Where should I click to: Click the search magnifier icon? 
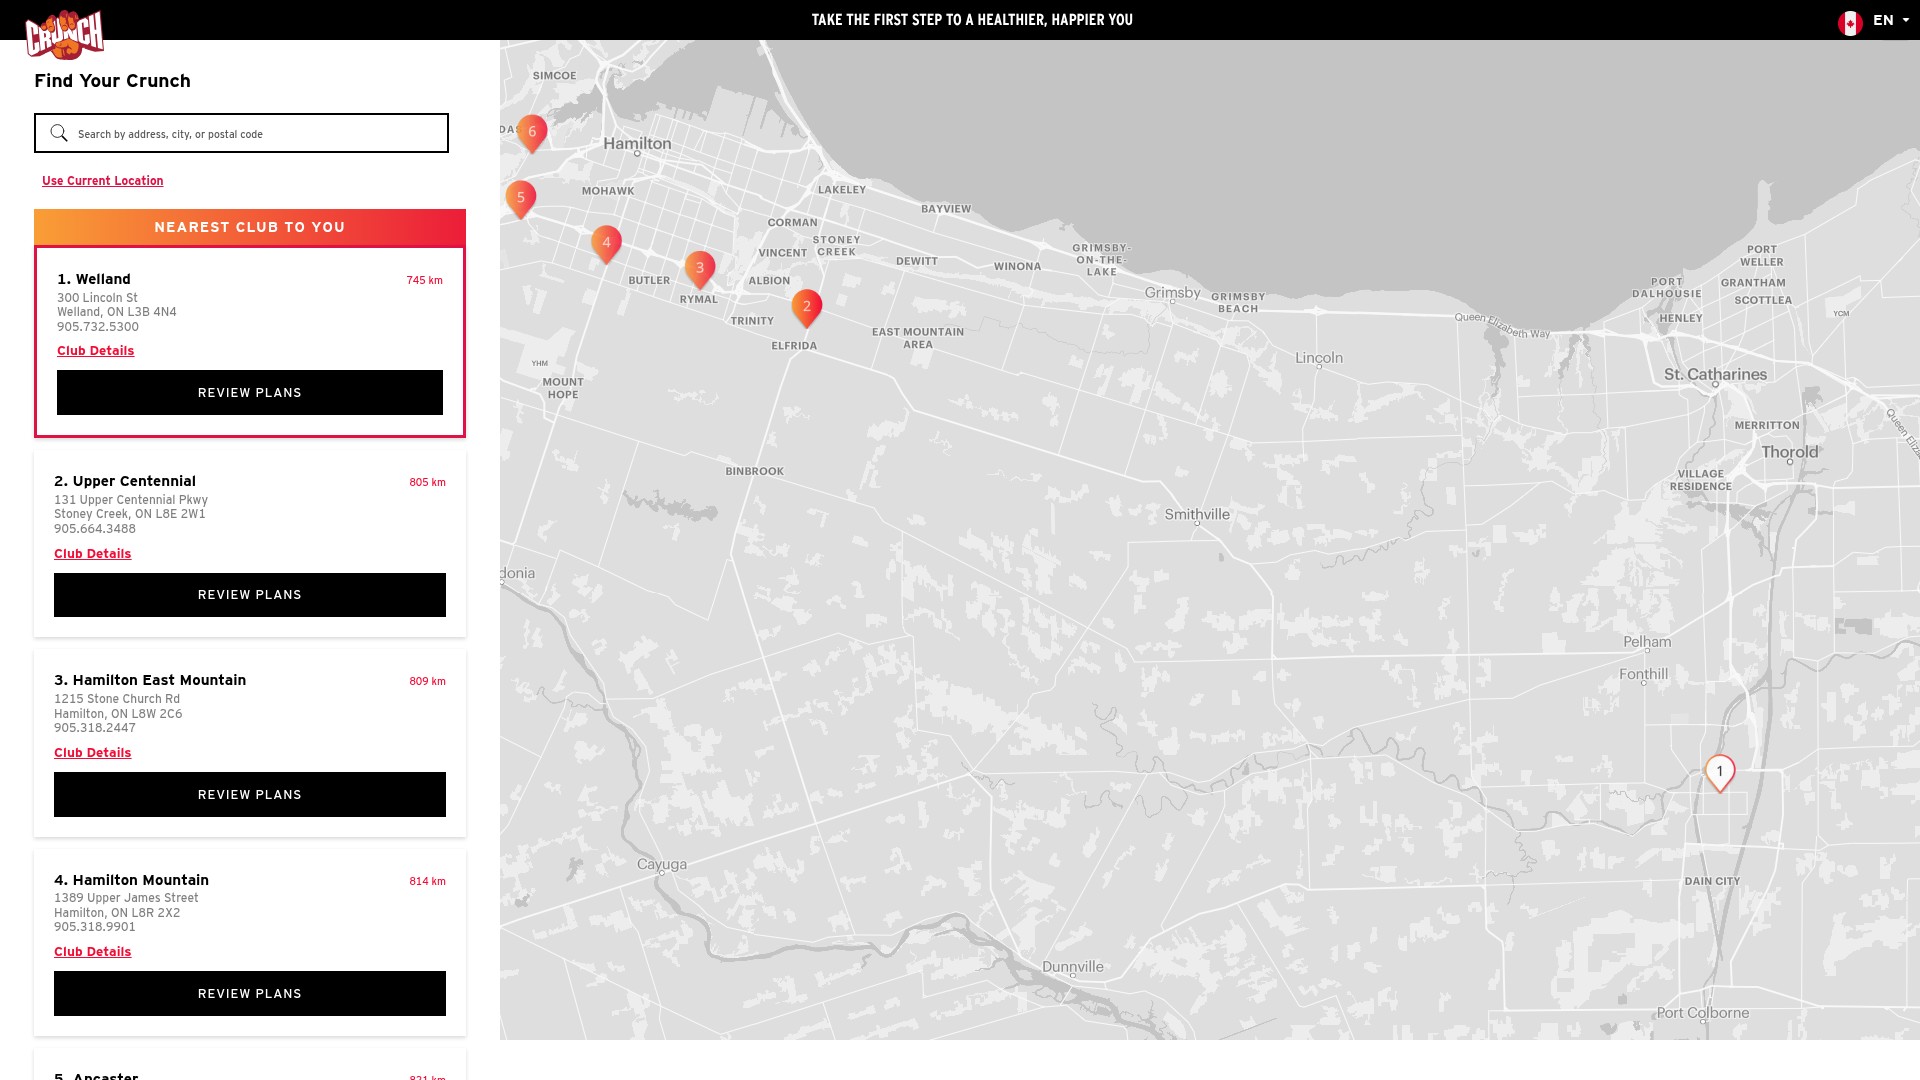click(x=59, y=133)
